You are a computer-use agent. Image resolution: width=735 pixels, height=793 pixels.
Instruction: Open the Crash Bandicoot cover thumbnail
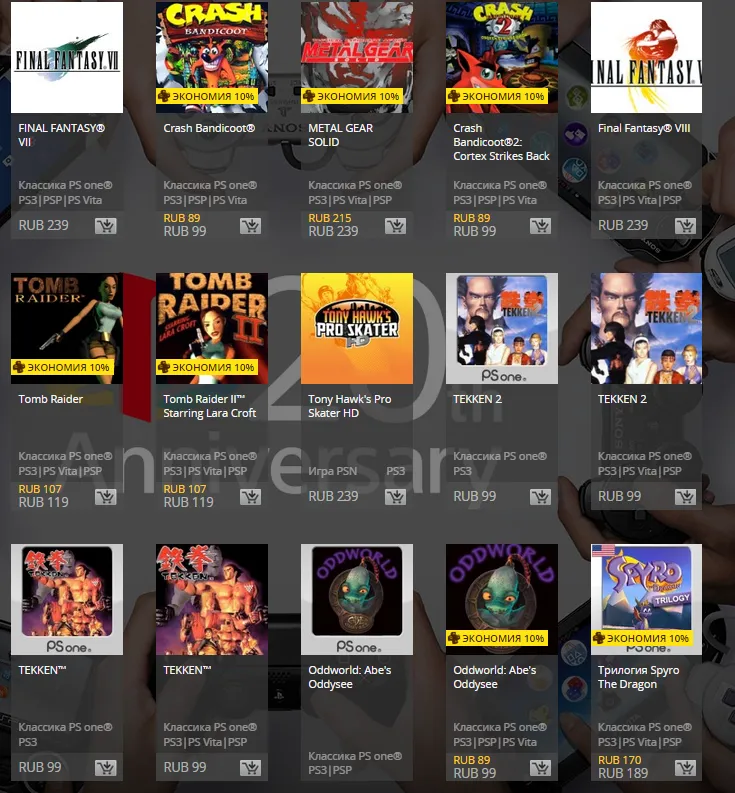click(x=212, y=57)
